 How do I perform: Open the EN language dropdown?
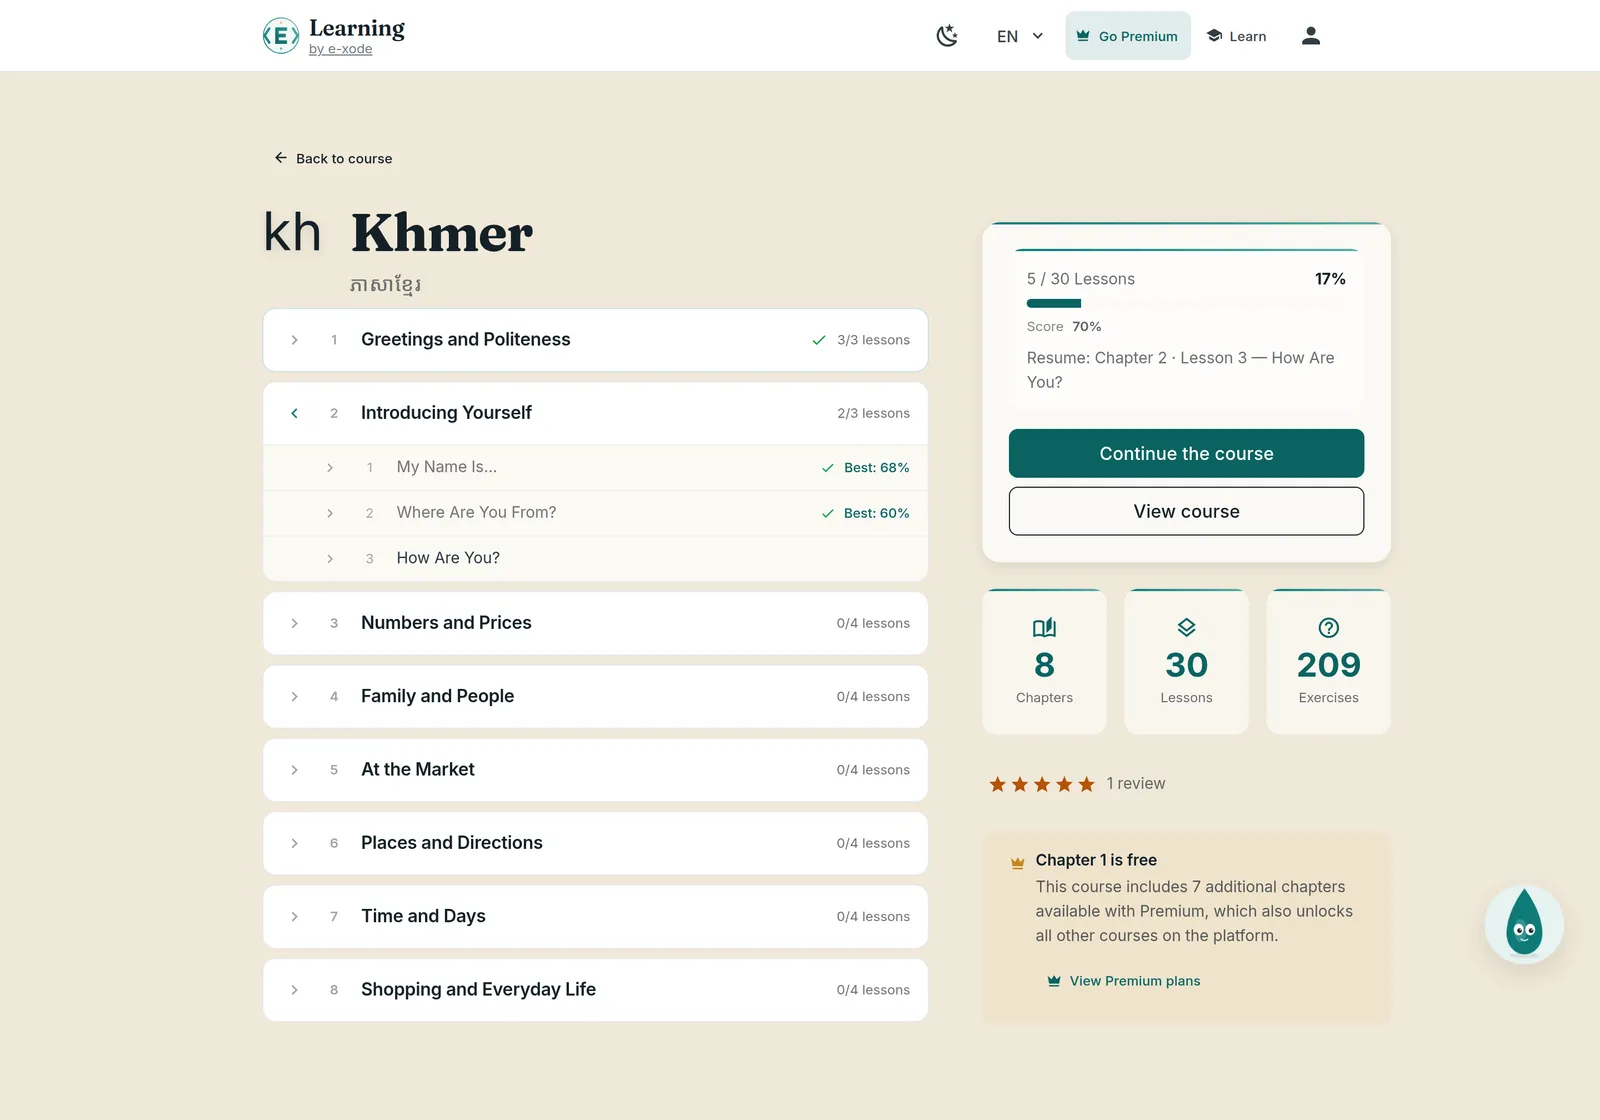coord(1020,36)
